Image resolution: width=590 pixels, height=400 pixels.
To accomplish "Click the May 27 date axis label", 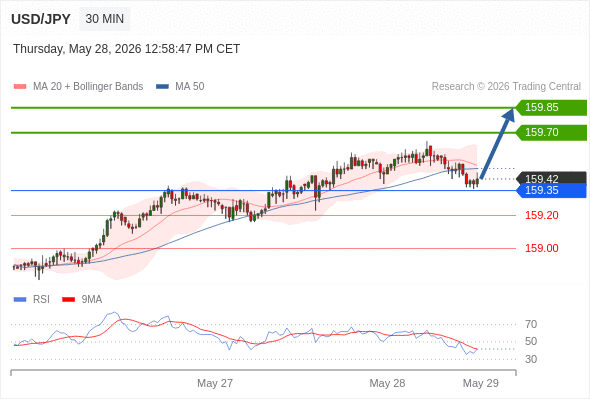I will (215, 383).
